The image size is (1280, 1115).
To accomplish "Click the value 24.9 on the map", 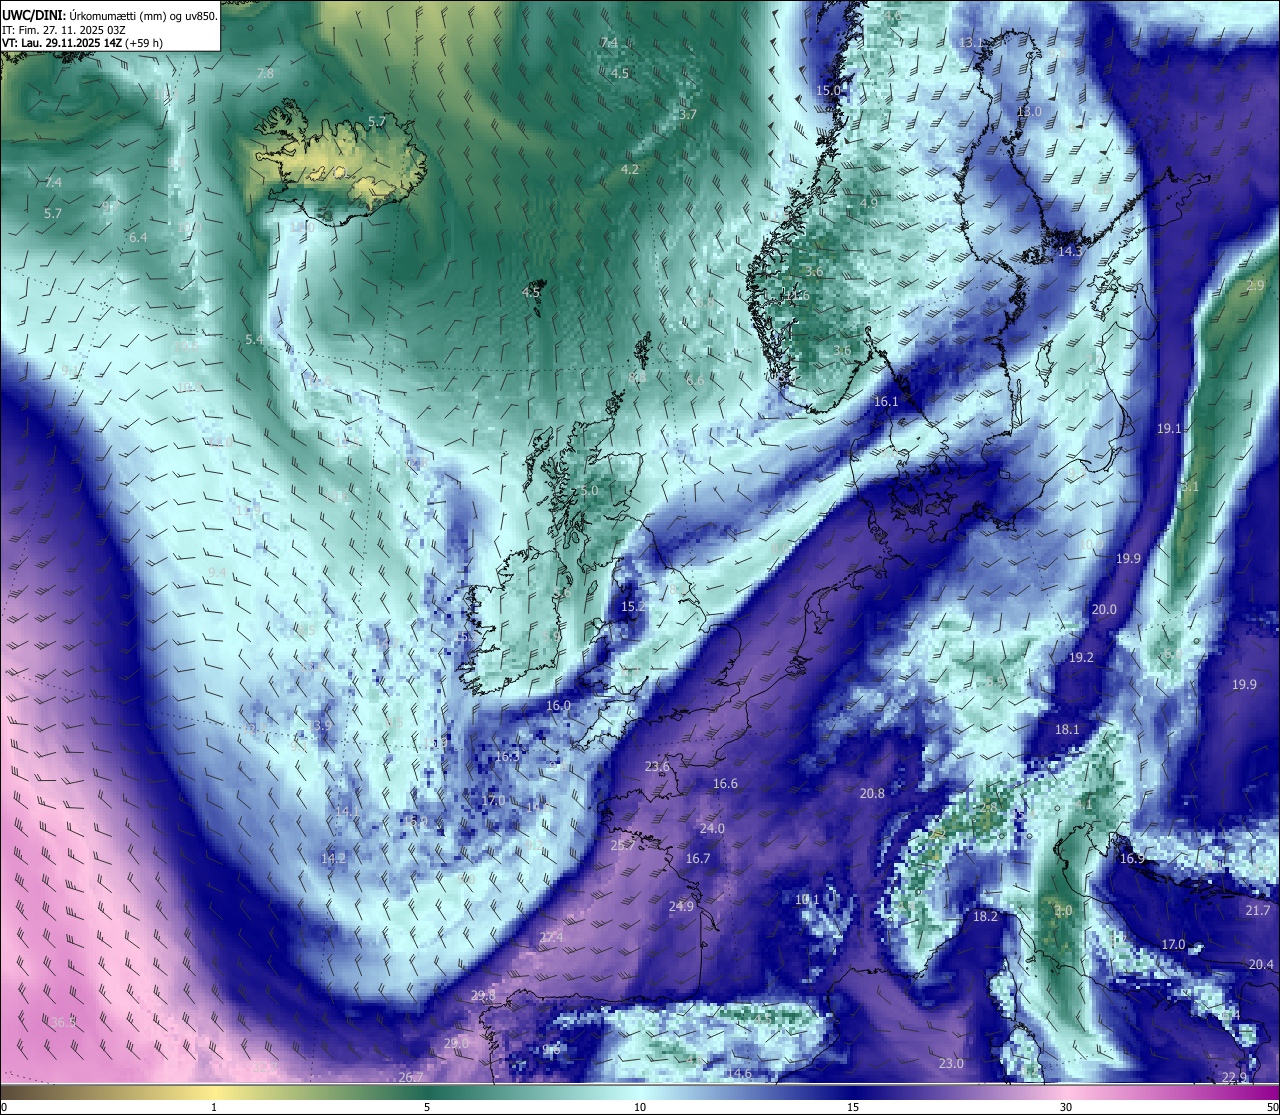I will 681,906.
